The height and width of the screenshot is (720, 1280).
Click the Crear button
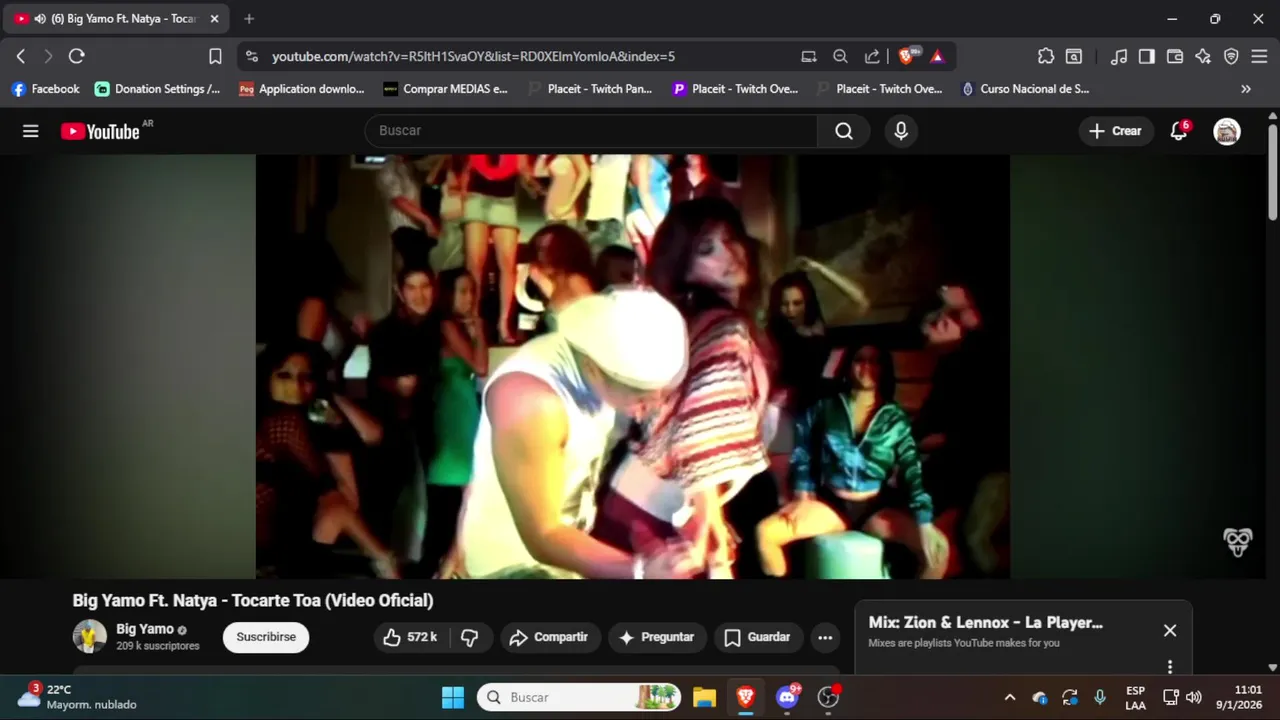pyautogui.click(x=1115, y=131)
